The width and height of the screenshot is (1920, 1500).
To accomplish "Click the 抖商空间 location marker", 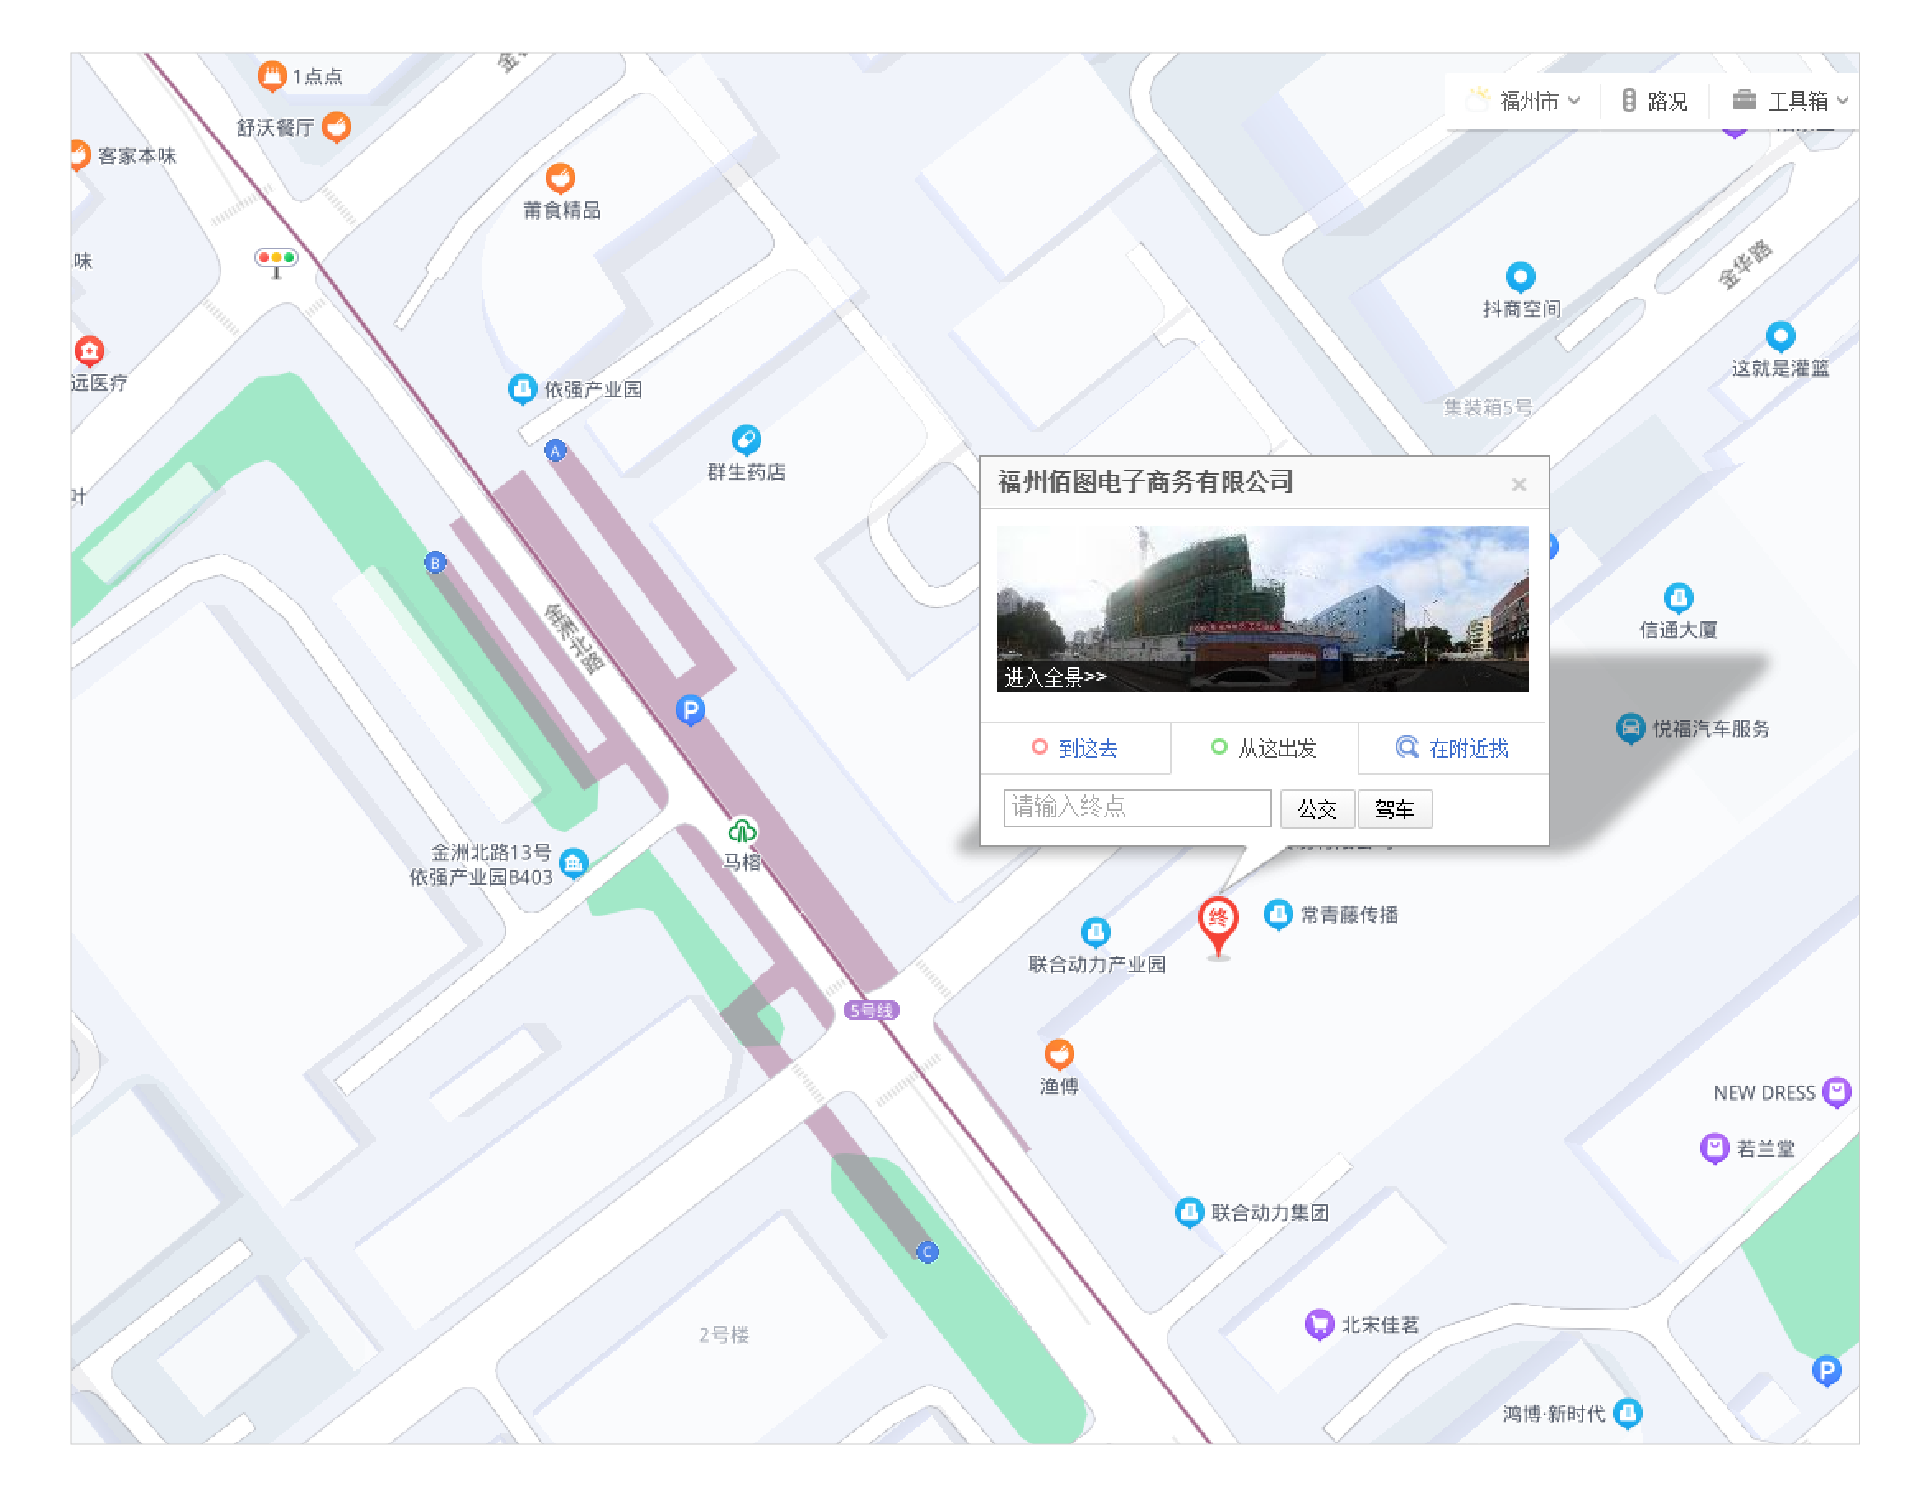I will coord(1520,277).
